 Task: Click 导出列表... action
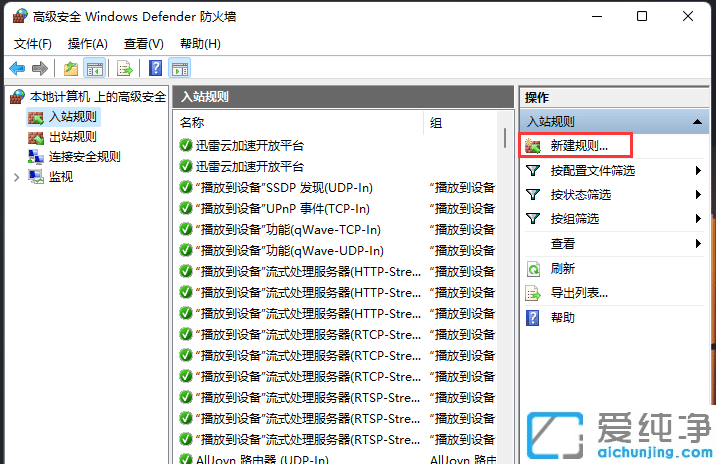coord(579,293)
